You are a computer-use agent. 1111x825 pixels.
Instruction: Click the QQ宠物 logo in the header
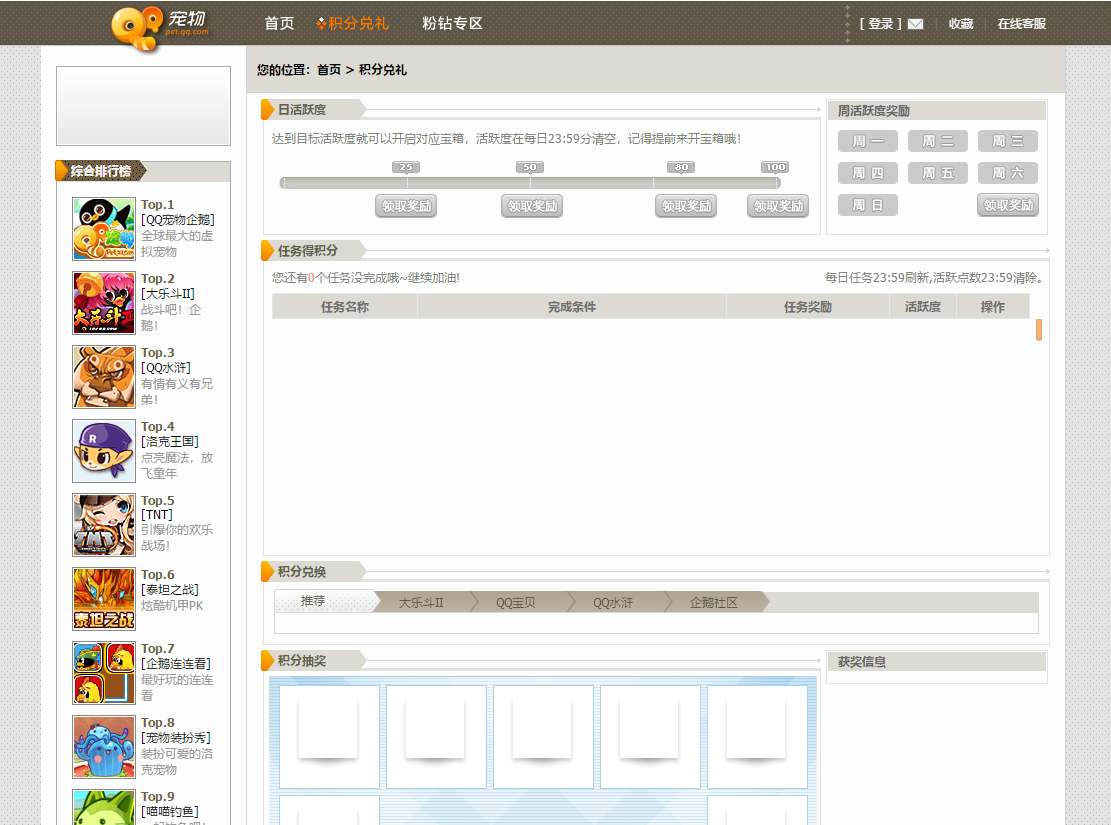pyautogui.click(x=160, y=28)
